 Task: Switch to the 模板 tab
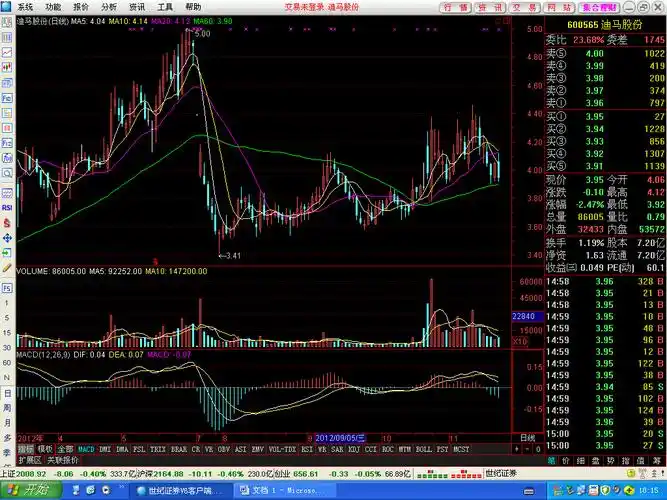tap(45, 449)
